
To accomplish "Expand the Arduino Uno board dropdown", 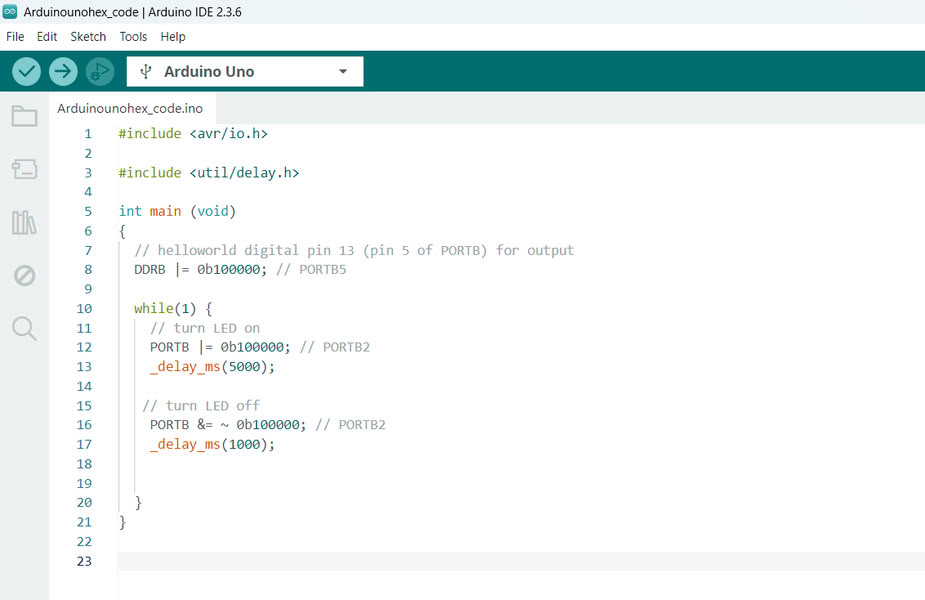I will [244, 72].
